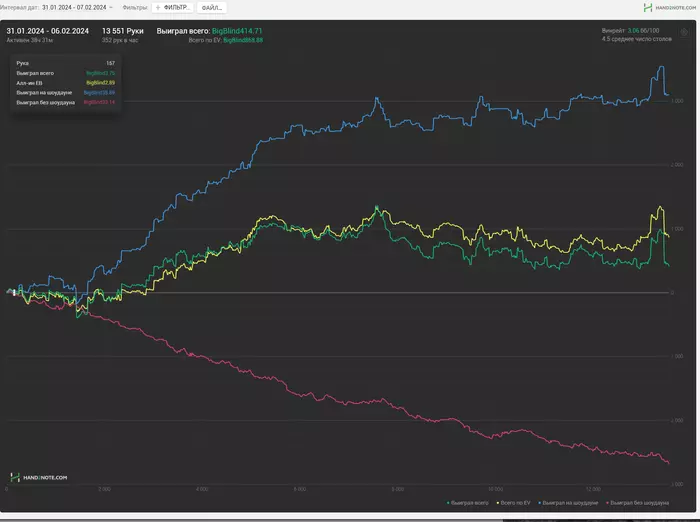The image size is (700, 522).
Task: Click the plus icon on the ФИЛЬТР button
Action: tap(158, 8)
